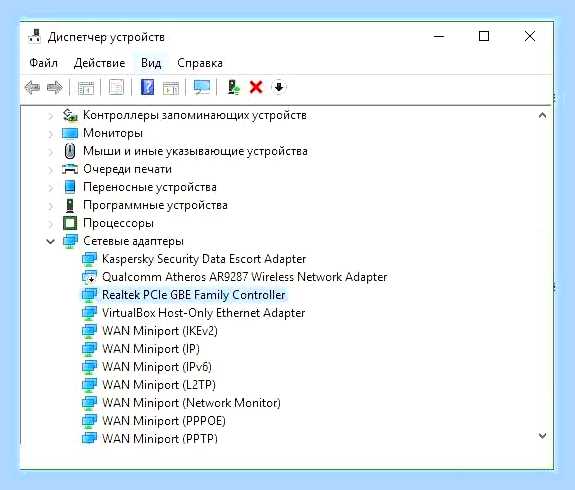Click disabled Qualcomm Atheros adapter icon
575x490 pixels.
(89, 277)
